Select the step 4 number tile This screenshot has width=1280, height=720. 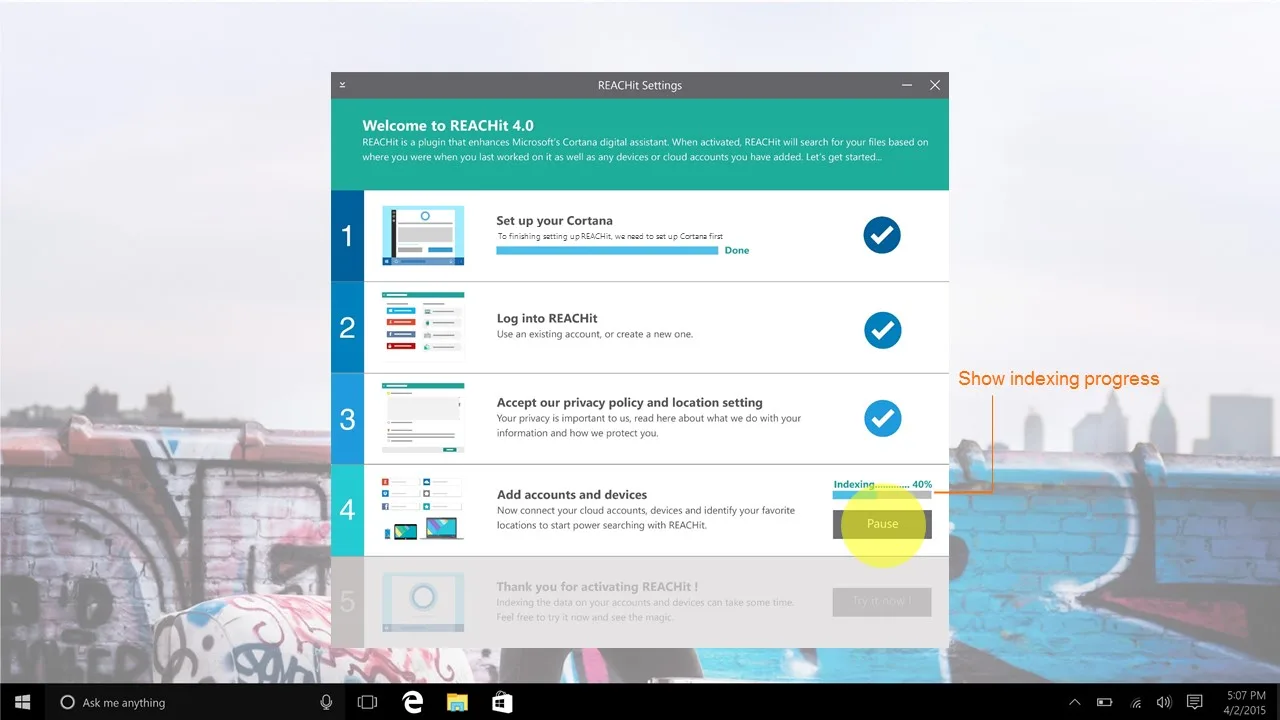pyautogui.click(x=347, y=510)
